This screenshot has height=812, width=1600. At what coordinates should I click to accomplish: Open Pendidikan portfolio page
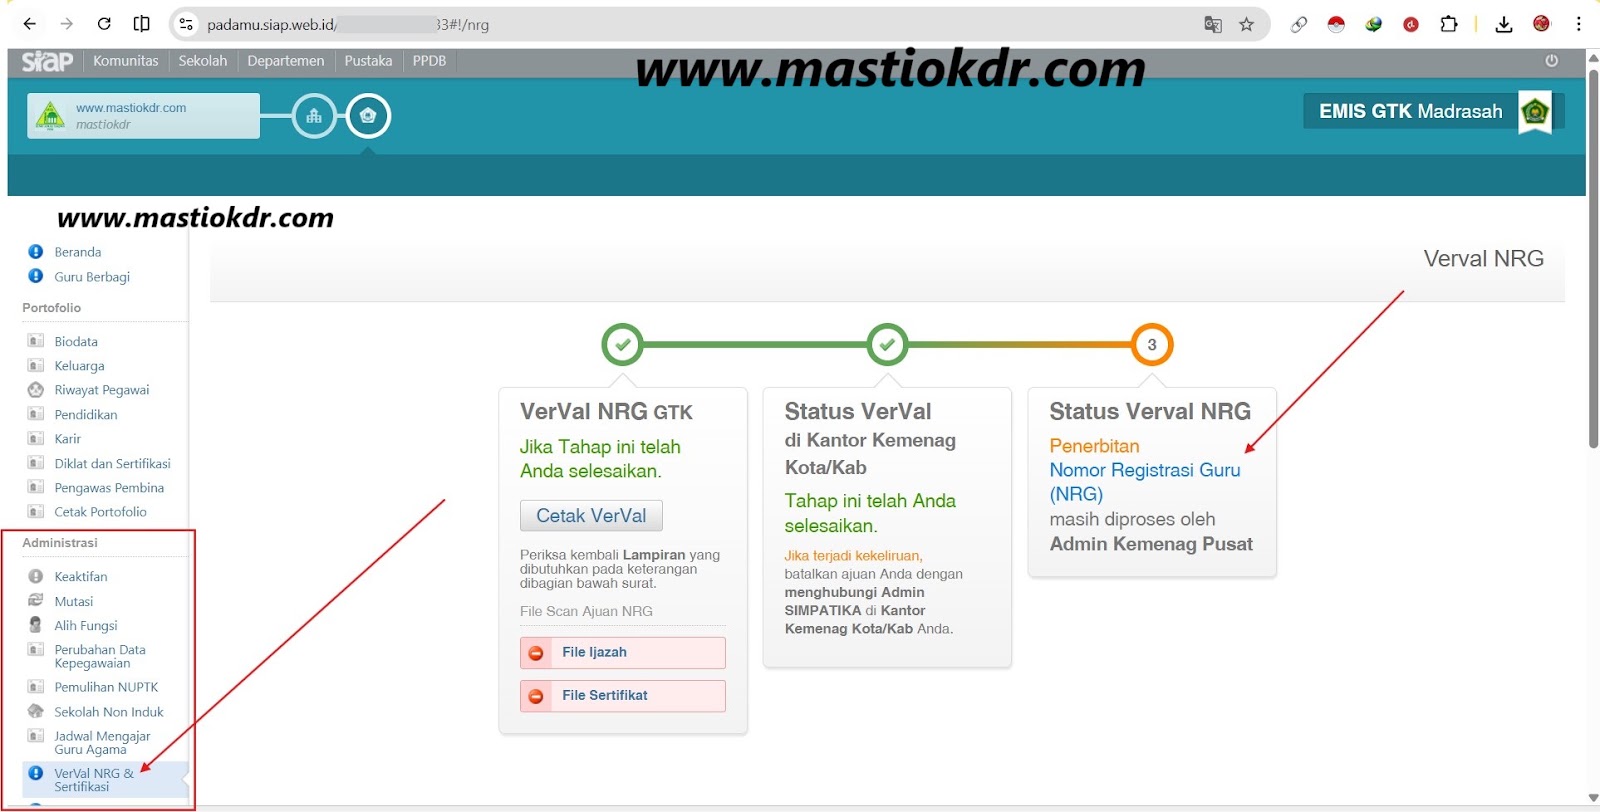[86, 415]
